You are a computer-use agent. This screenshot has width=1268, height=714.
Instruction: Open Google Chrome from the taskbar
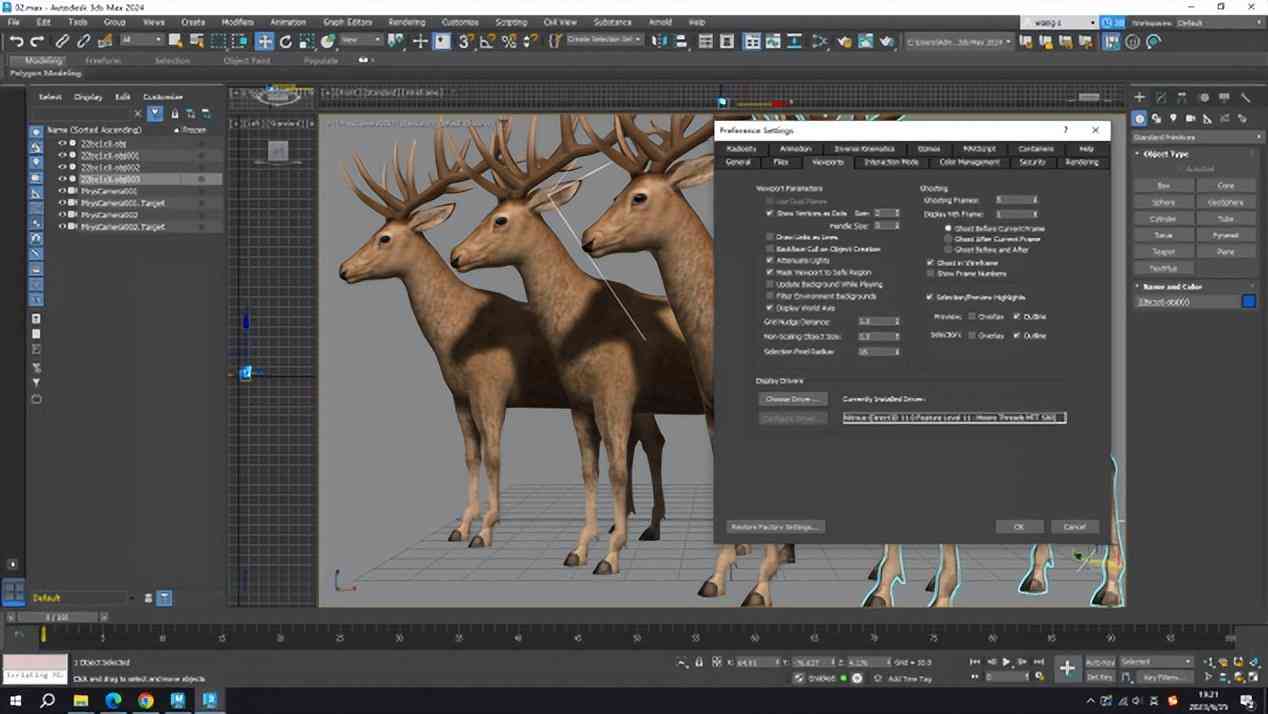tap(145, 701)
